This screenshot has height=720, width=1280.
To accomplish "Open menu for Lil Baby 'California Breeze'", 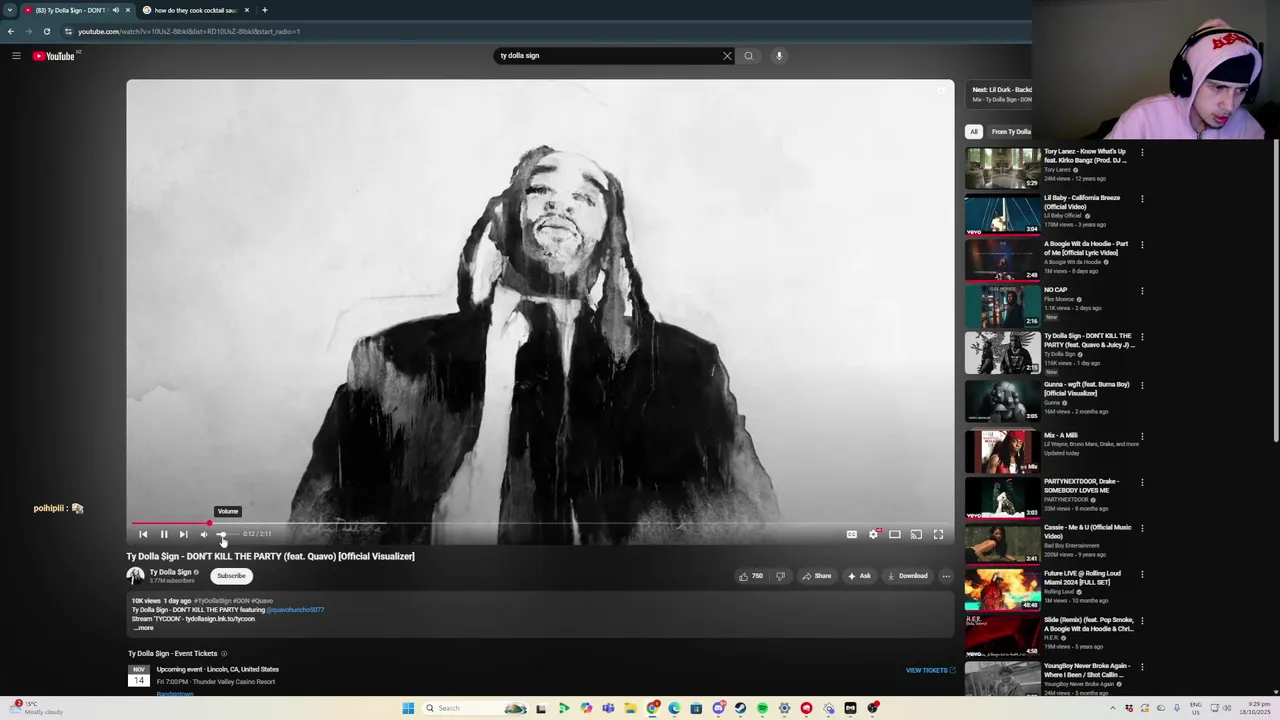I will 1142,199.
